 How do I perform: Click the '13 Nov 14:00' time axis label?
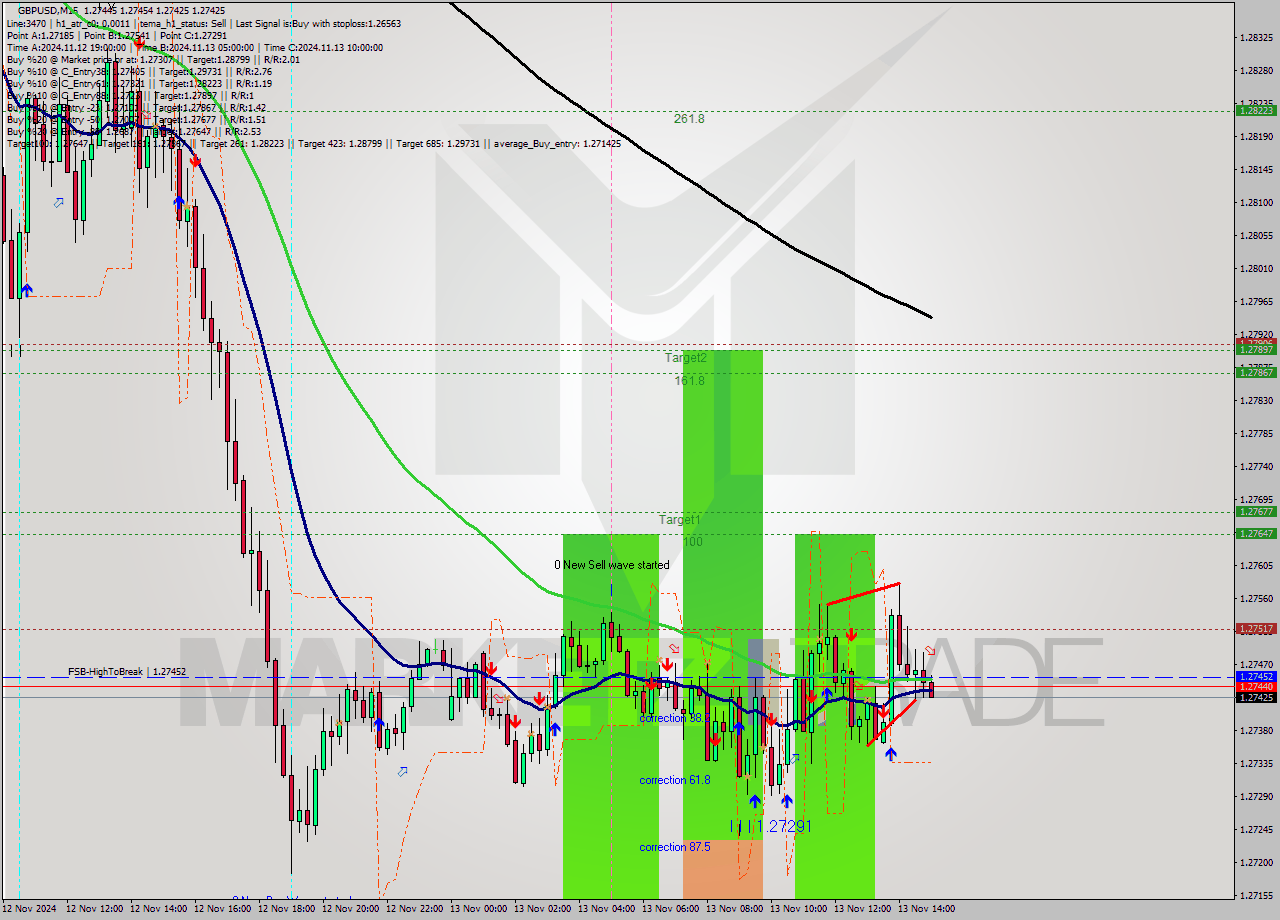927,909
